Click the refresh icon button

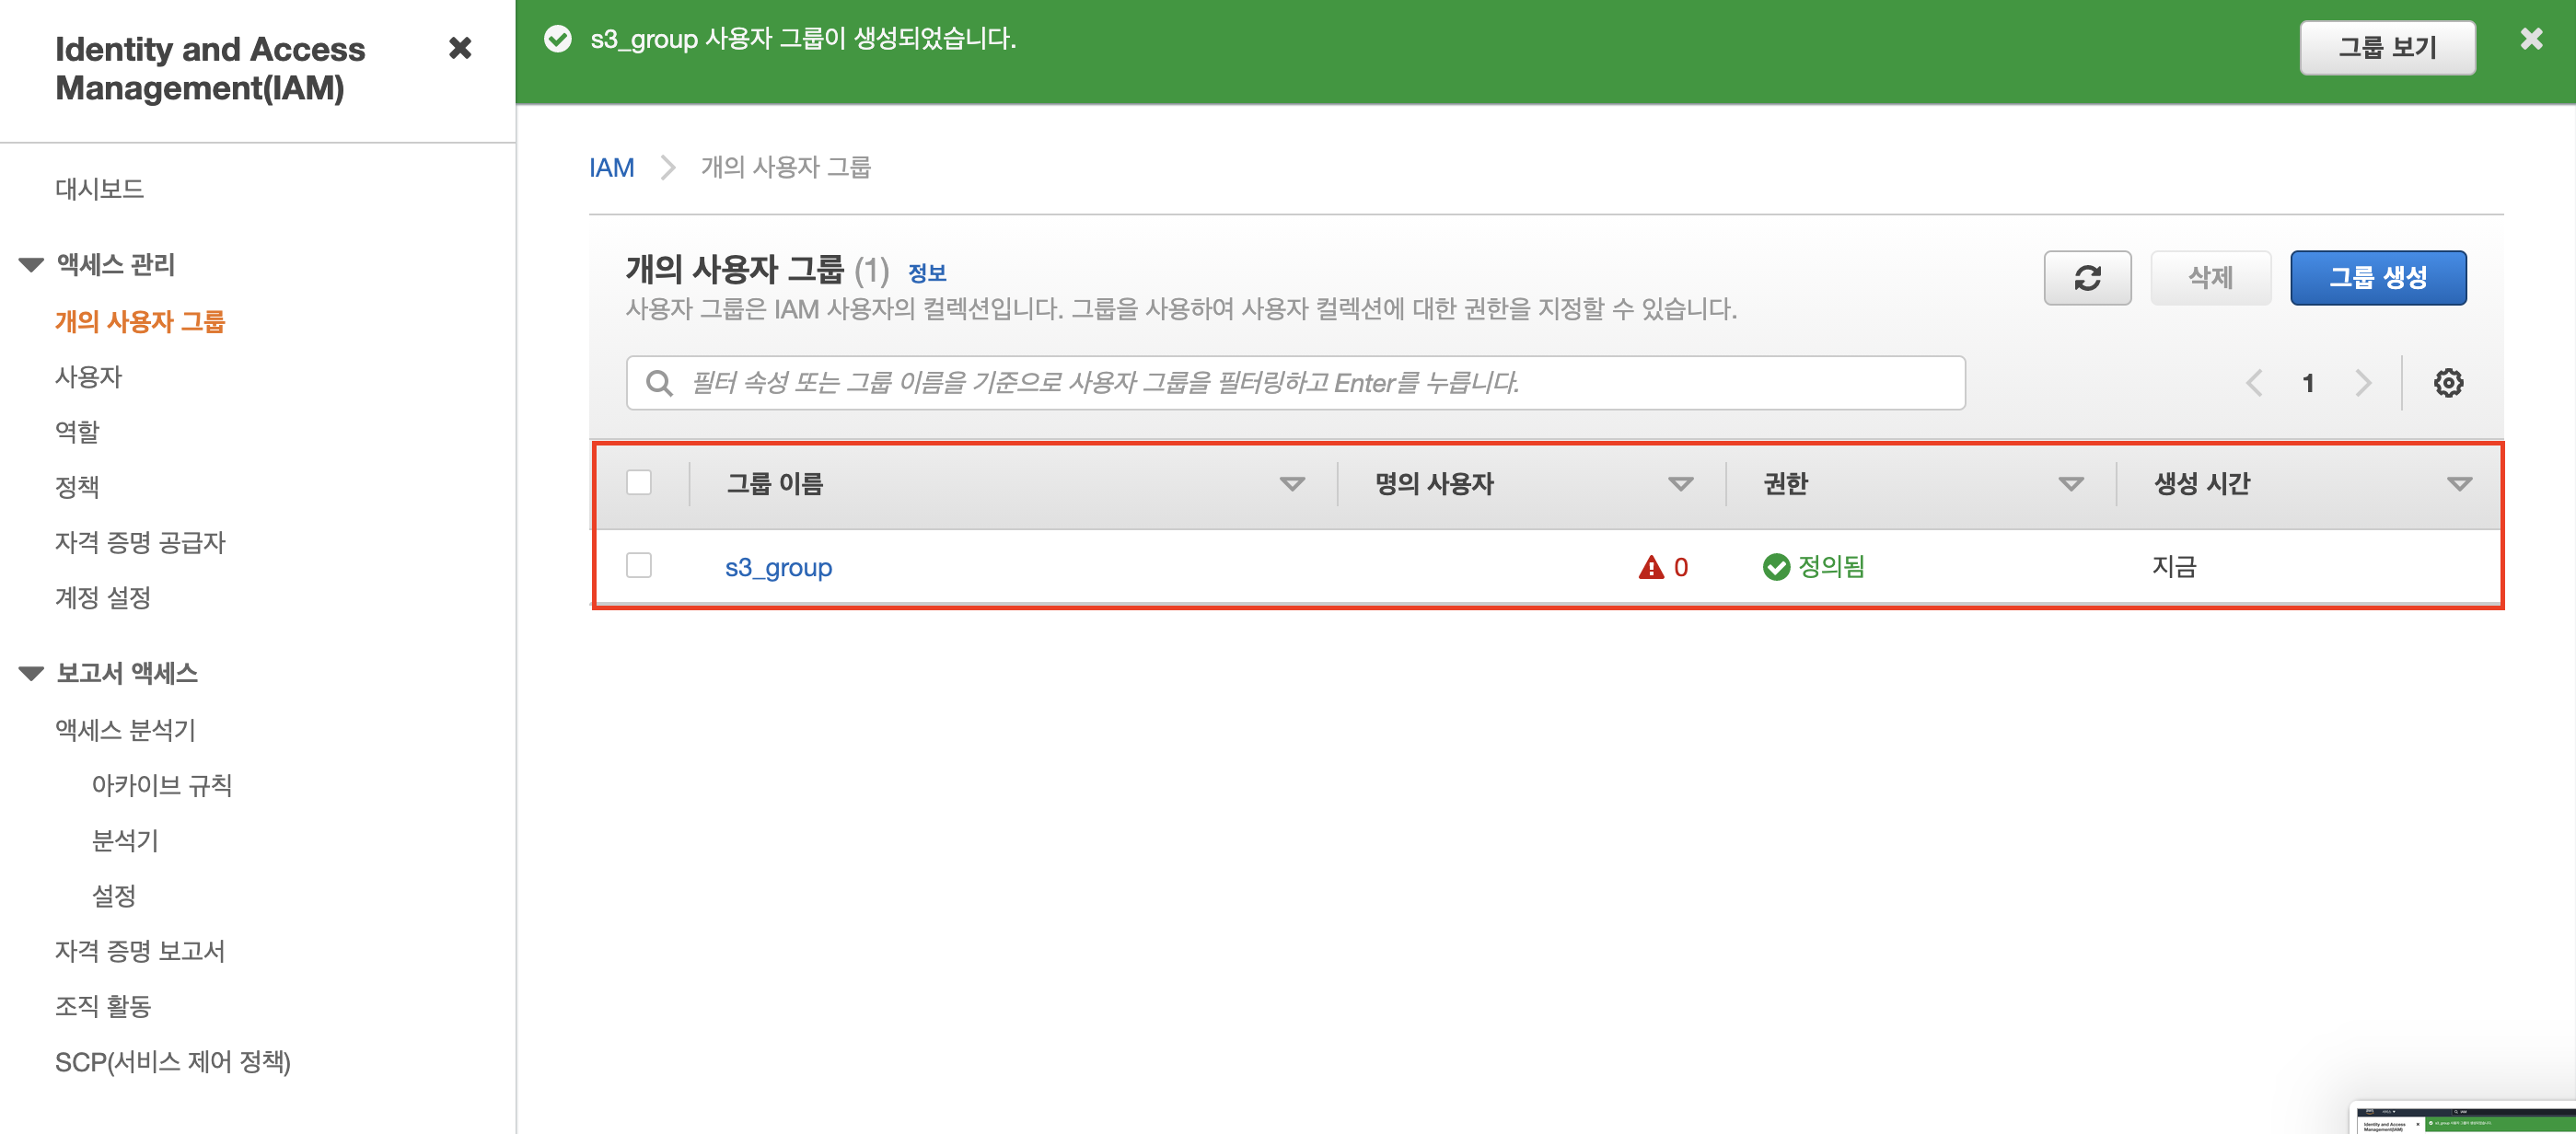coord(2086,278)
